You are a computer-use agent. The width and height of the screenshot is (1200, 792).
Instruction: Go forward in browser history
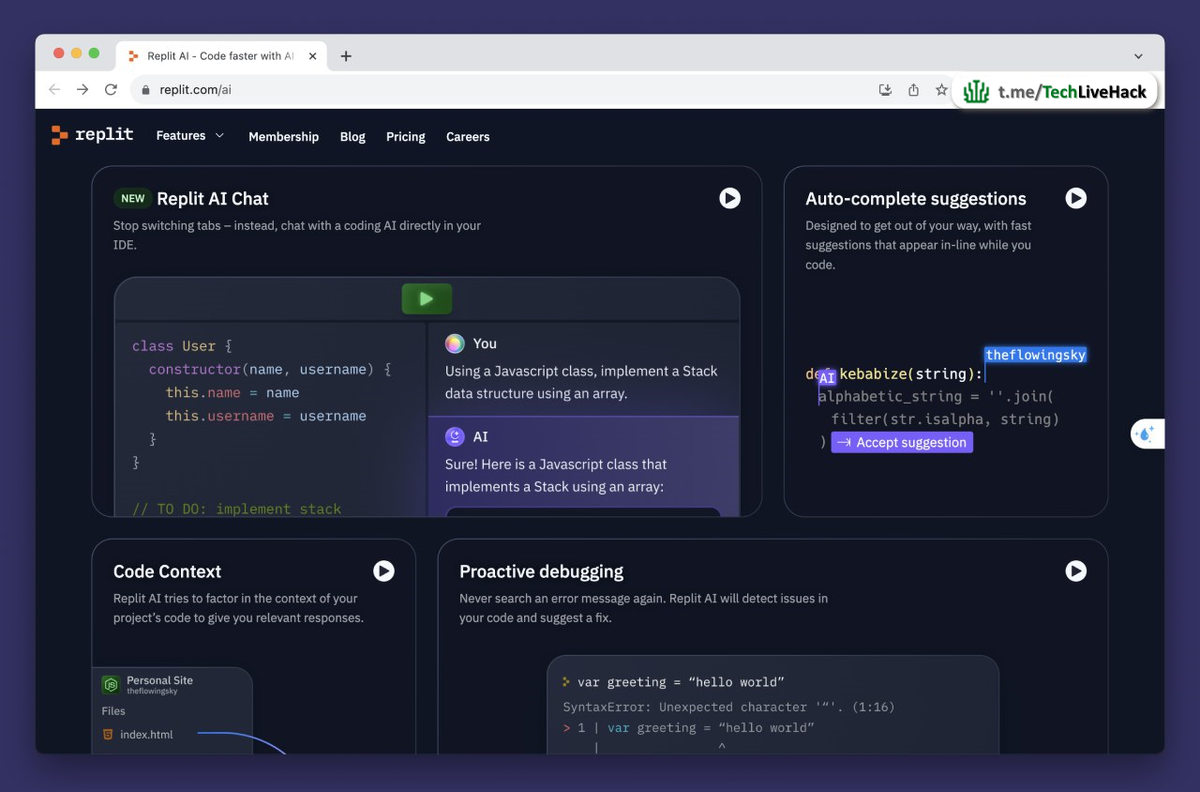pyautogui.click(x=83, y=90)
